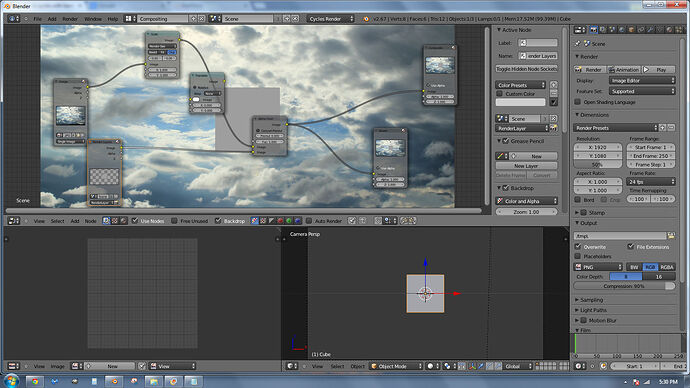The height and width of the screenshot is (388, 690).
Task: Open the Modifiers wrench tab icon
Action: point(650,30)
